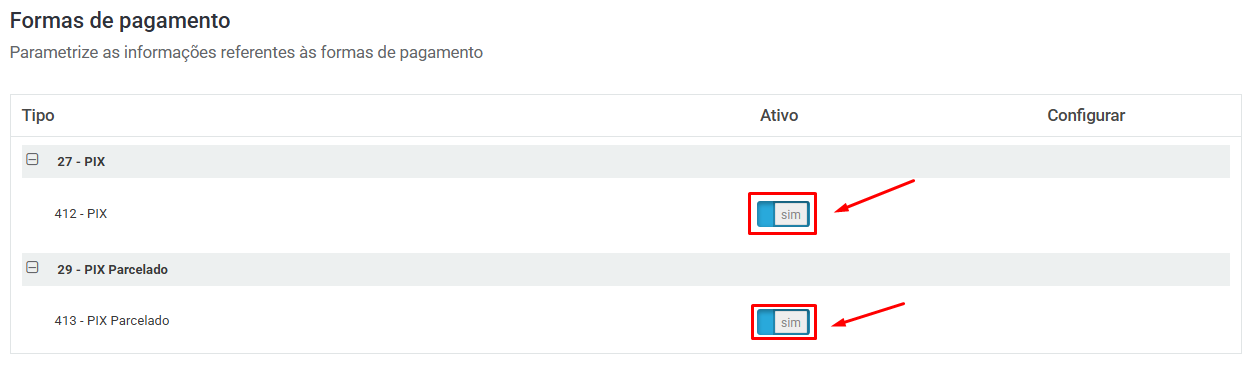The width and height of the screenshot is (1254, 367).
Task: Click the sim label on 412 - PIX switch
Action: tap(790, 214)
